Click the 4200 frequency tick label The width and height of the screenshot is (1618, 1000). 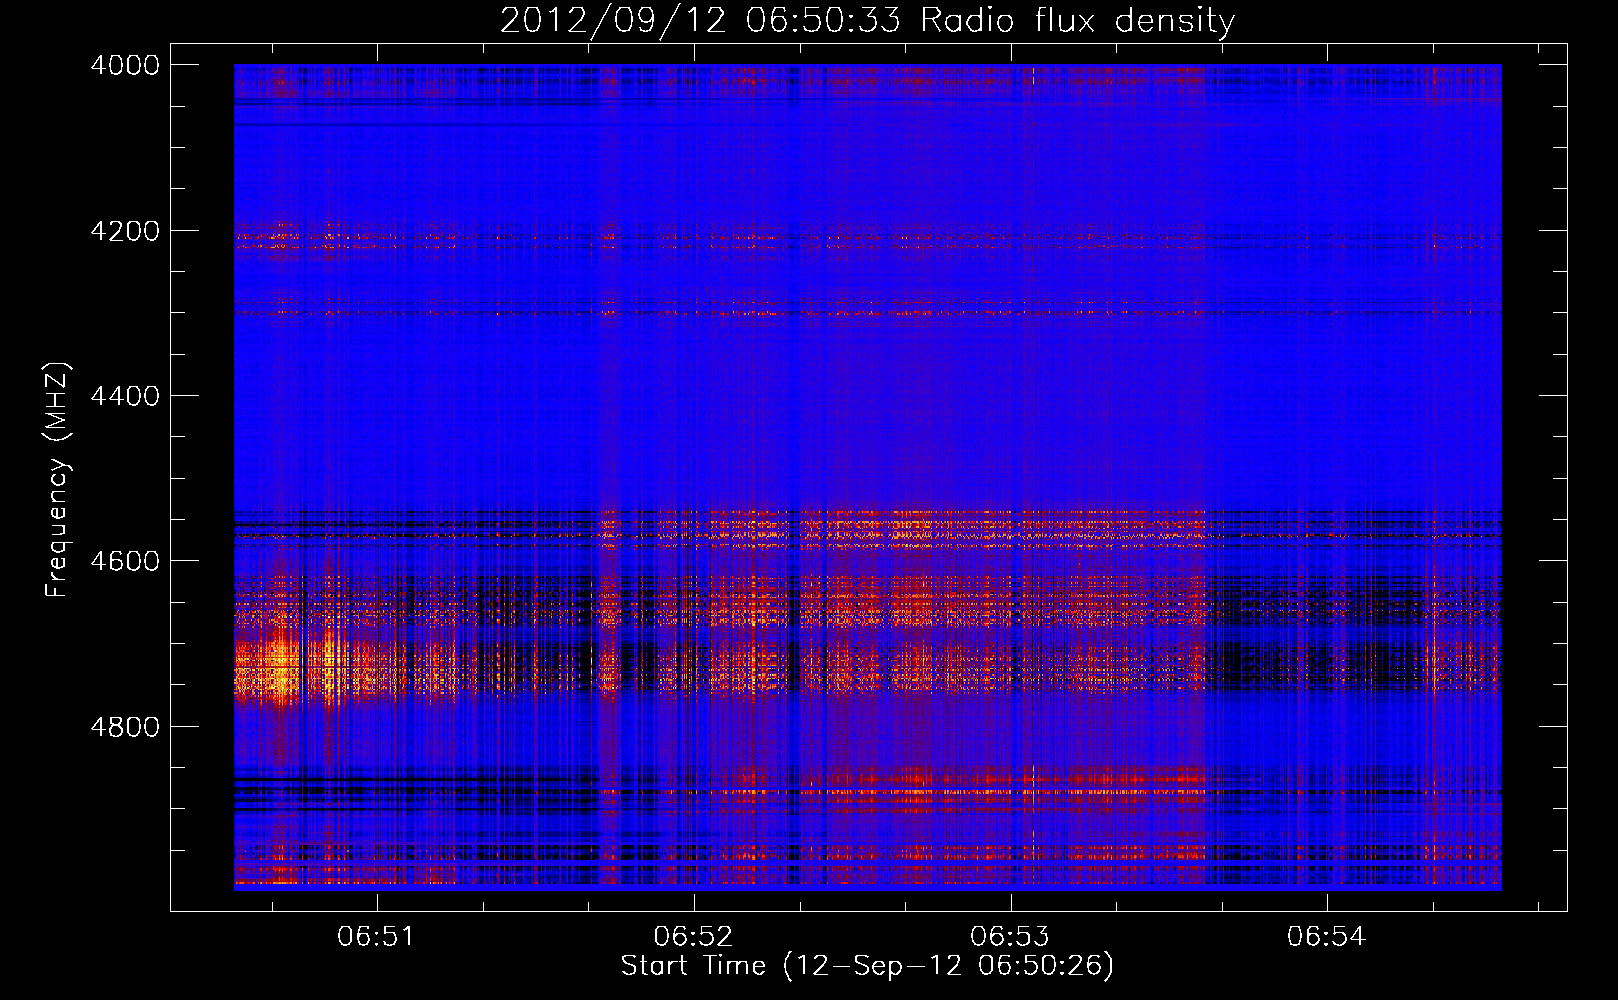tap(125, 231)
